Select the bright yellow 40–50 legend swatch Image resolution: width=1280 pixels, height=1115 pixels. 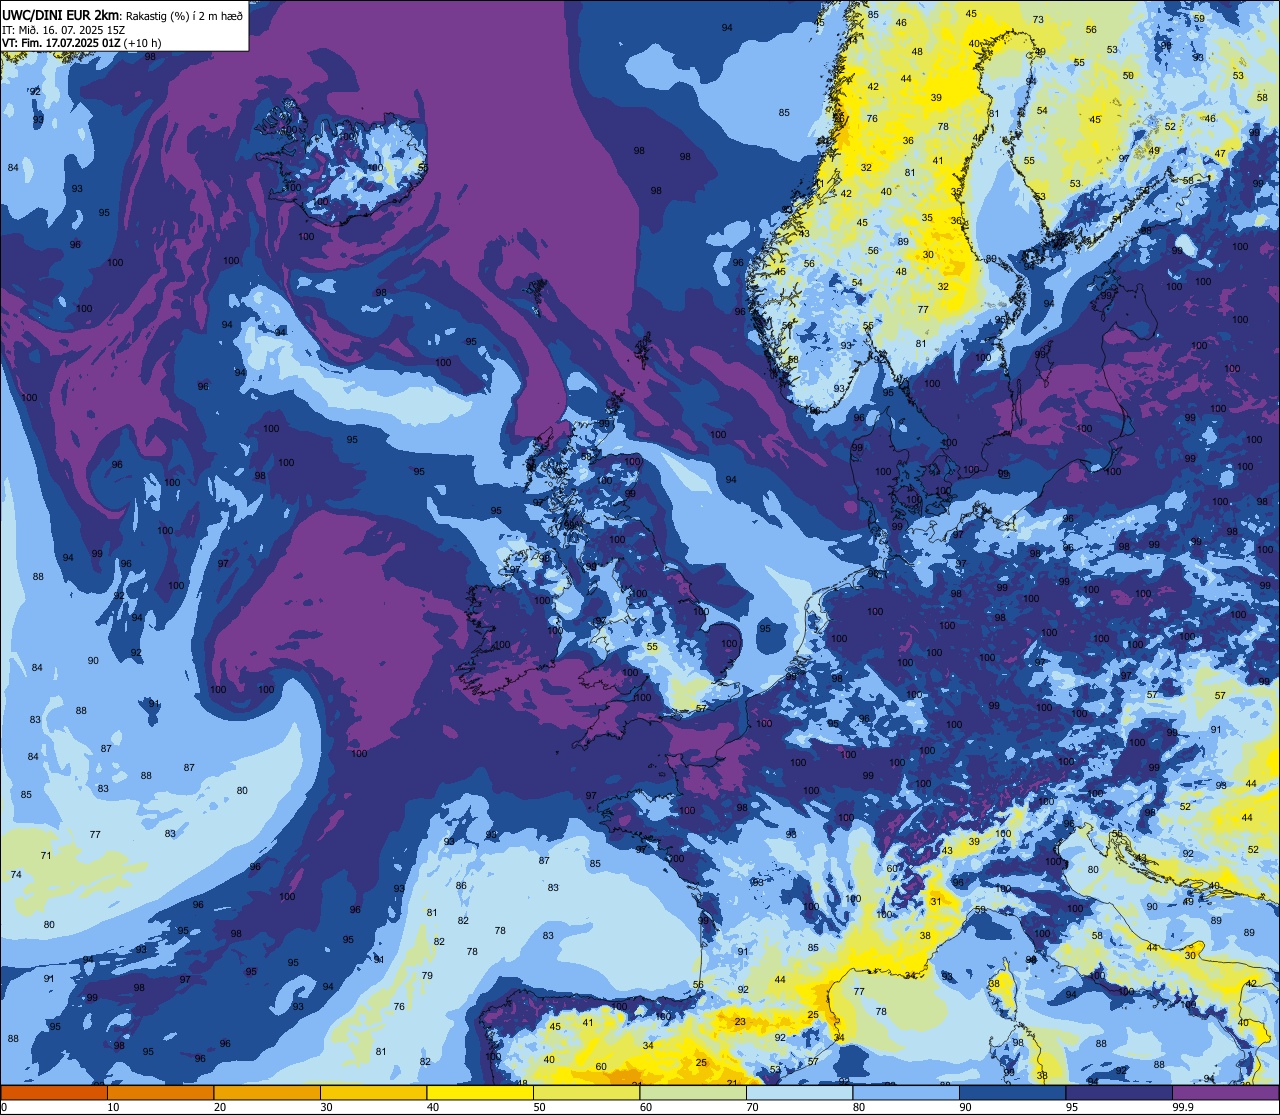coord(480,1092)
